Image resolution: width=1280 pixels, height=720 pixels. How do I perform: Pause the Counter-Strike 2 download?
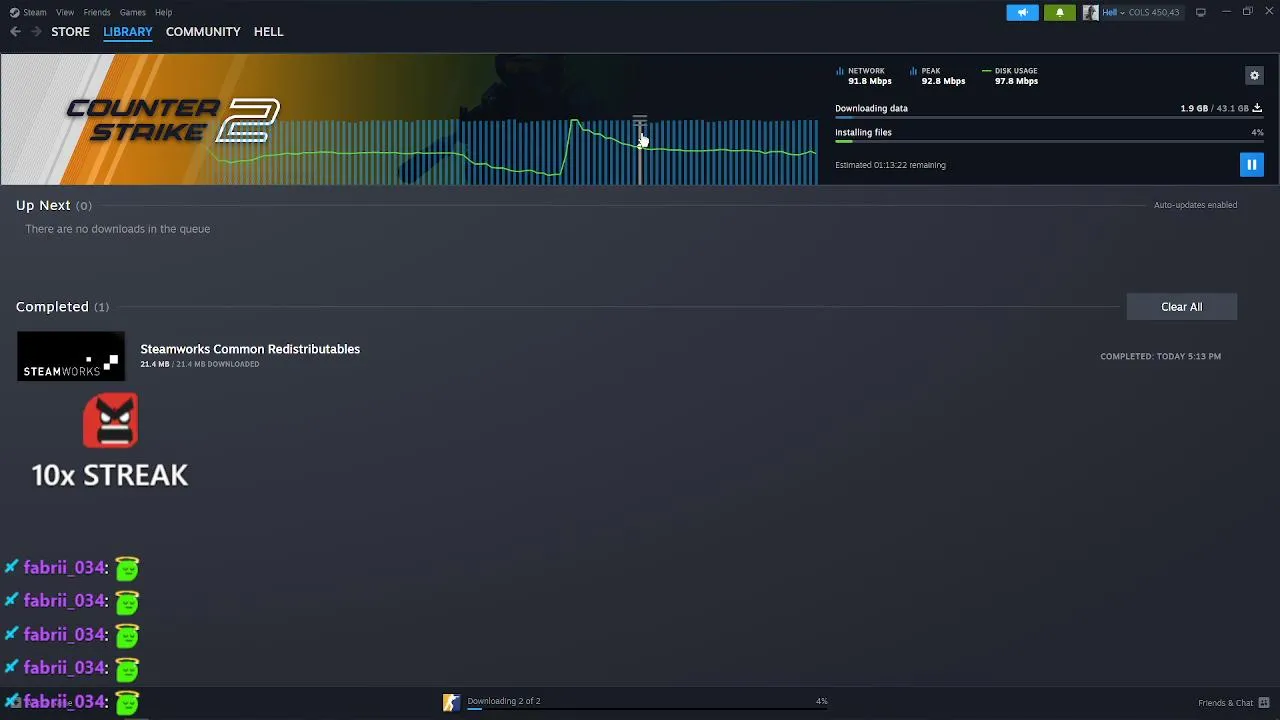click(1251, 165)
